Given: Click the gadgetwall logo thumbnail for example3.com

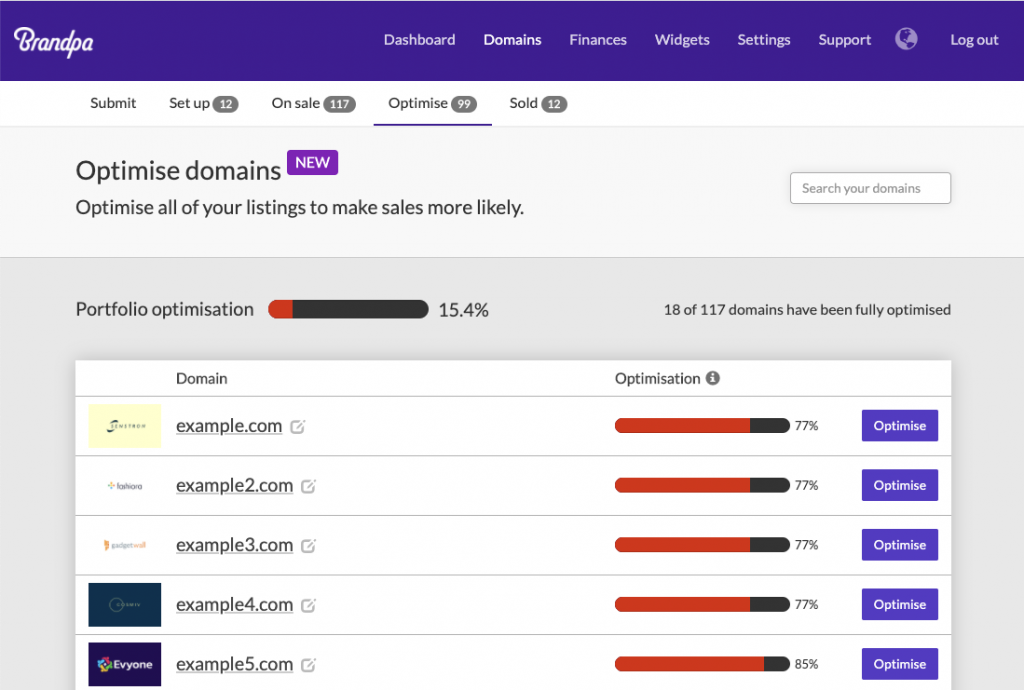Looking at the screenshot, I should 125,545.
